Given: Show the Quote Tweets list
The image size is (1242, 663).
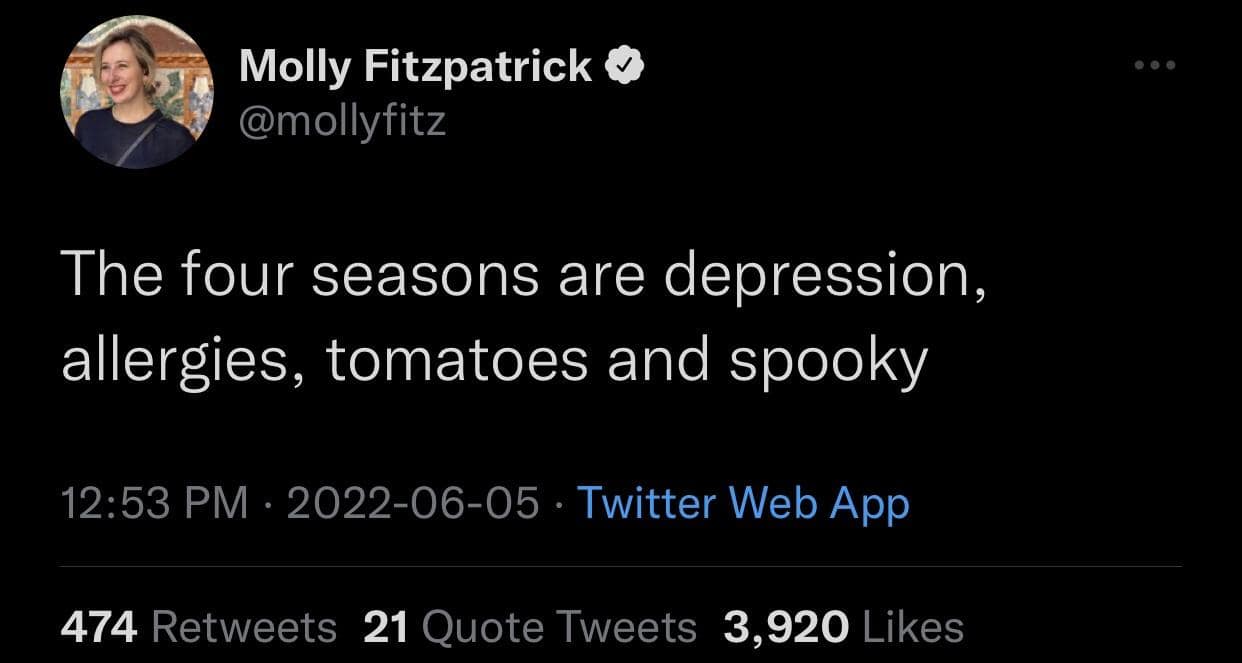Looking at the screenshot, I should tap(559, 627).
